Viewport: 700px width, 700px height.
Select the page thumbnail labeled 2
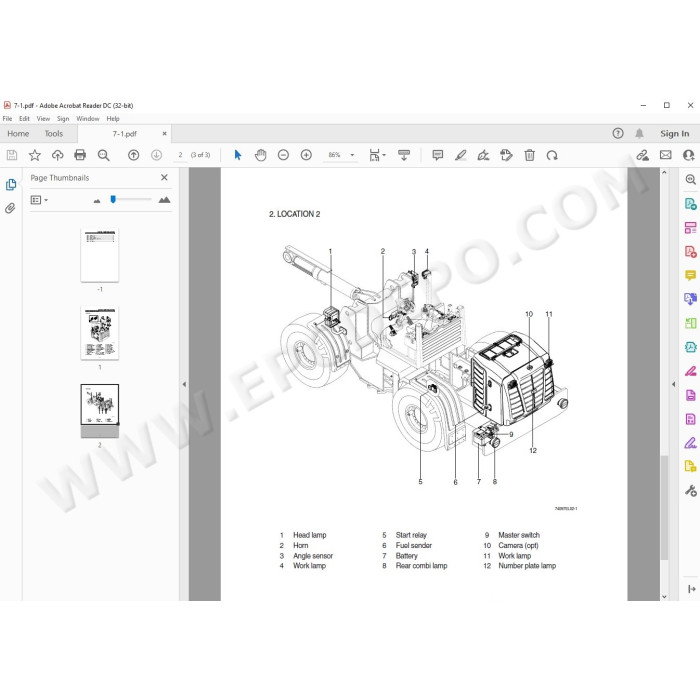click(100, 411)
